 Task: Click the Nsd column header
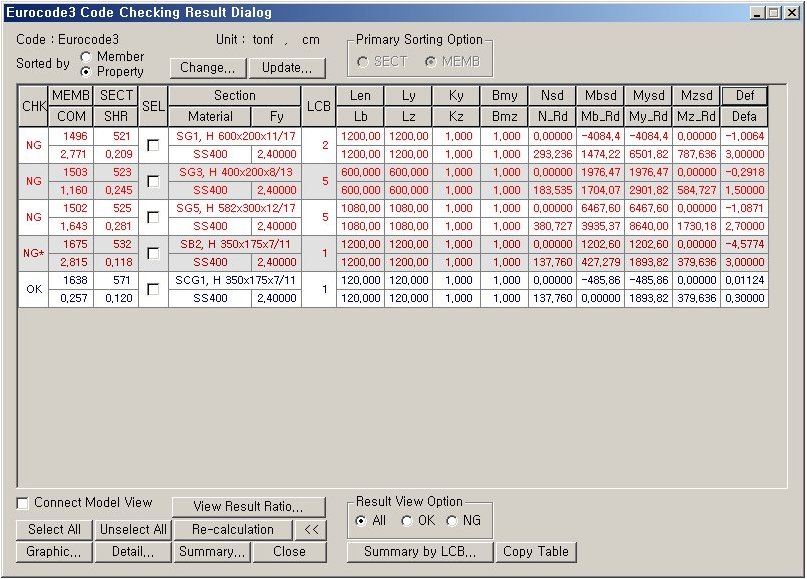(x=552, y=96)
